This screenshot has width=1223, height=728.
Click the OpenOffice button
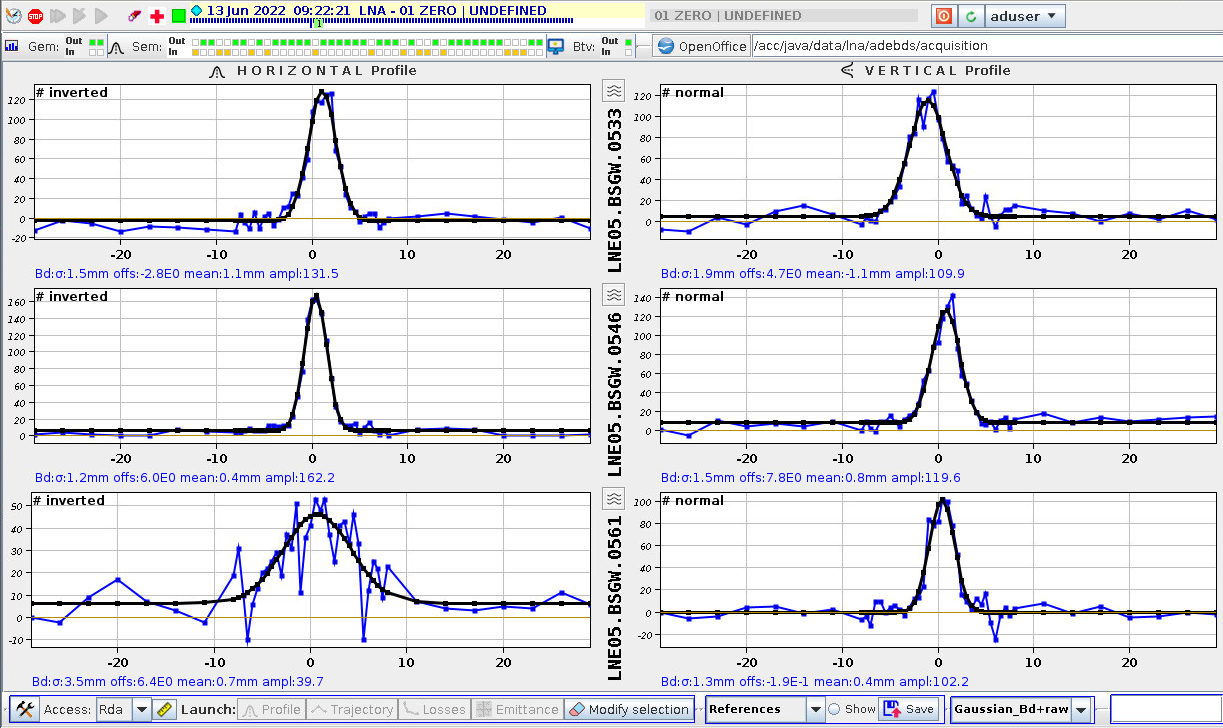702,46
